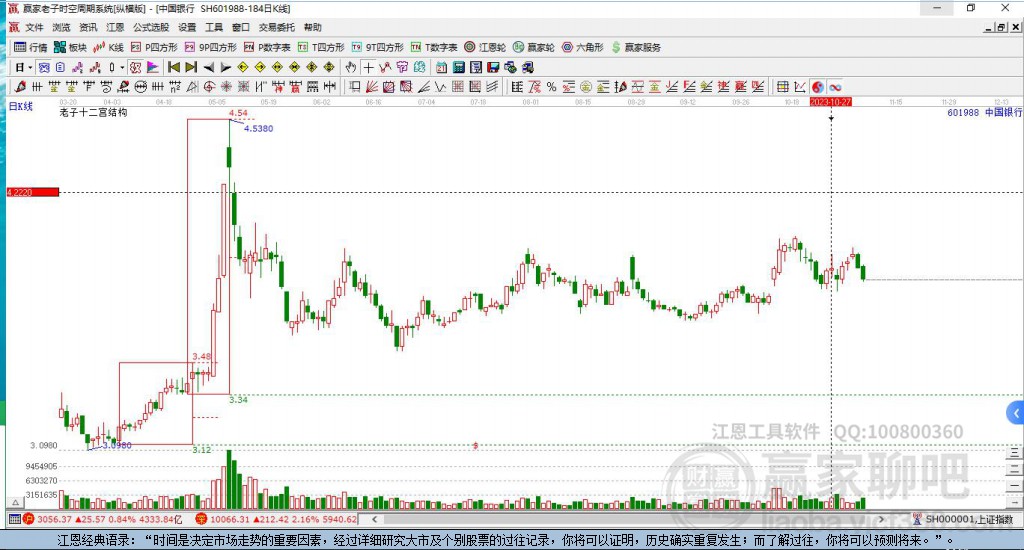Click the 日K线 chart label
This screenshot has height=550, width=1024.
[x=20, y=106]
